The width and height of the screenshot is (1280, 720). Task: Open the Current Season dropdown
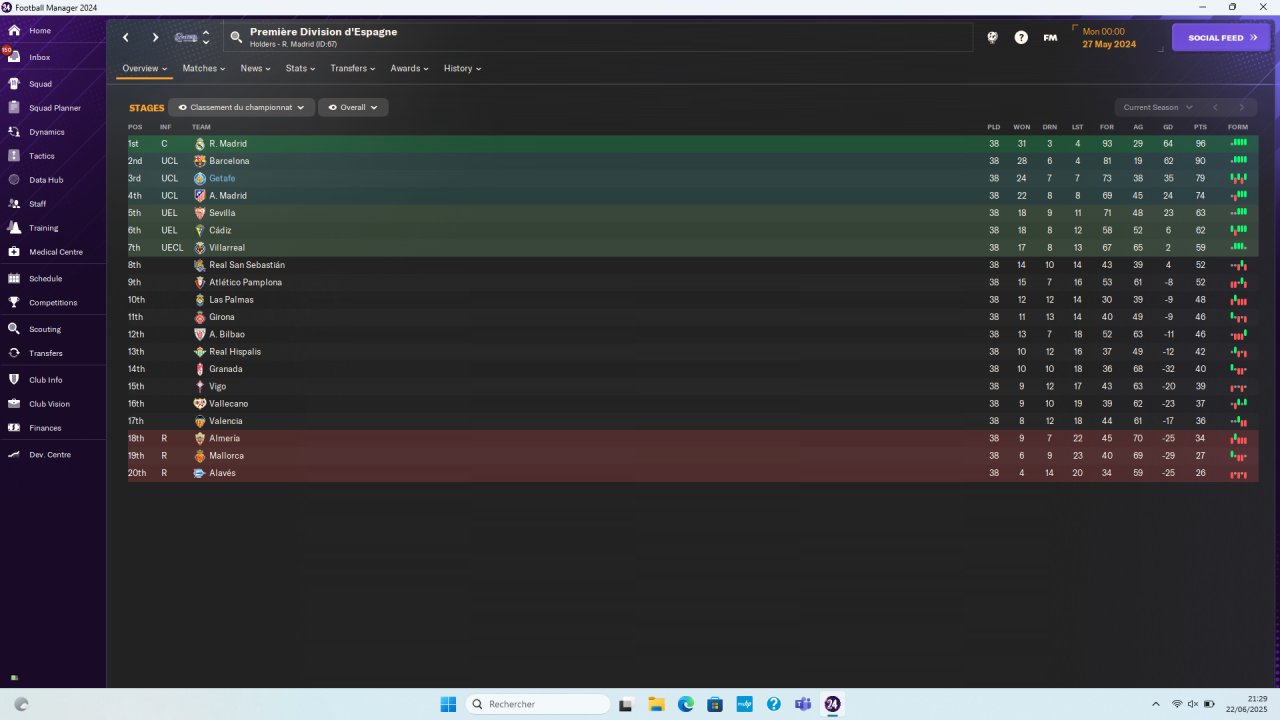(1158, 107)
